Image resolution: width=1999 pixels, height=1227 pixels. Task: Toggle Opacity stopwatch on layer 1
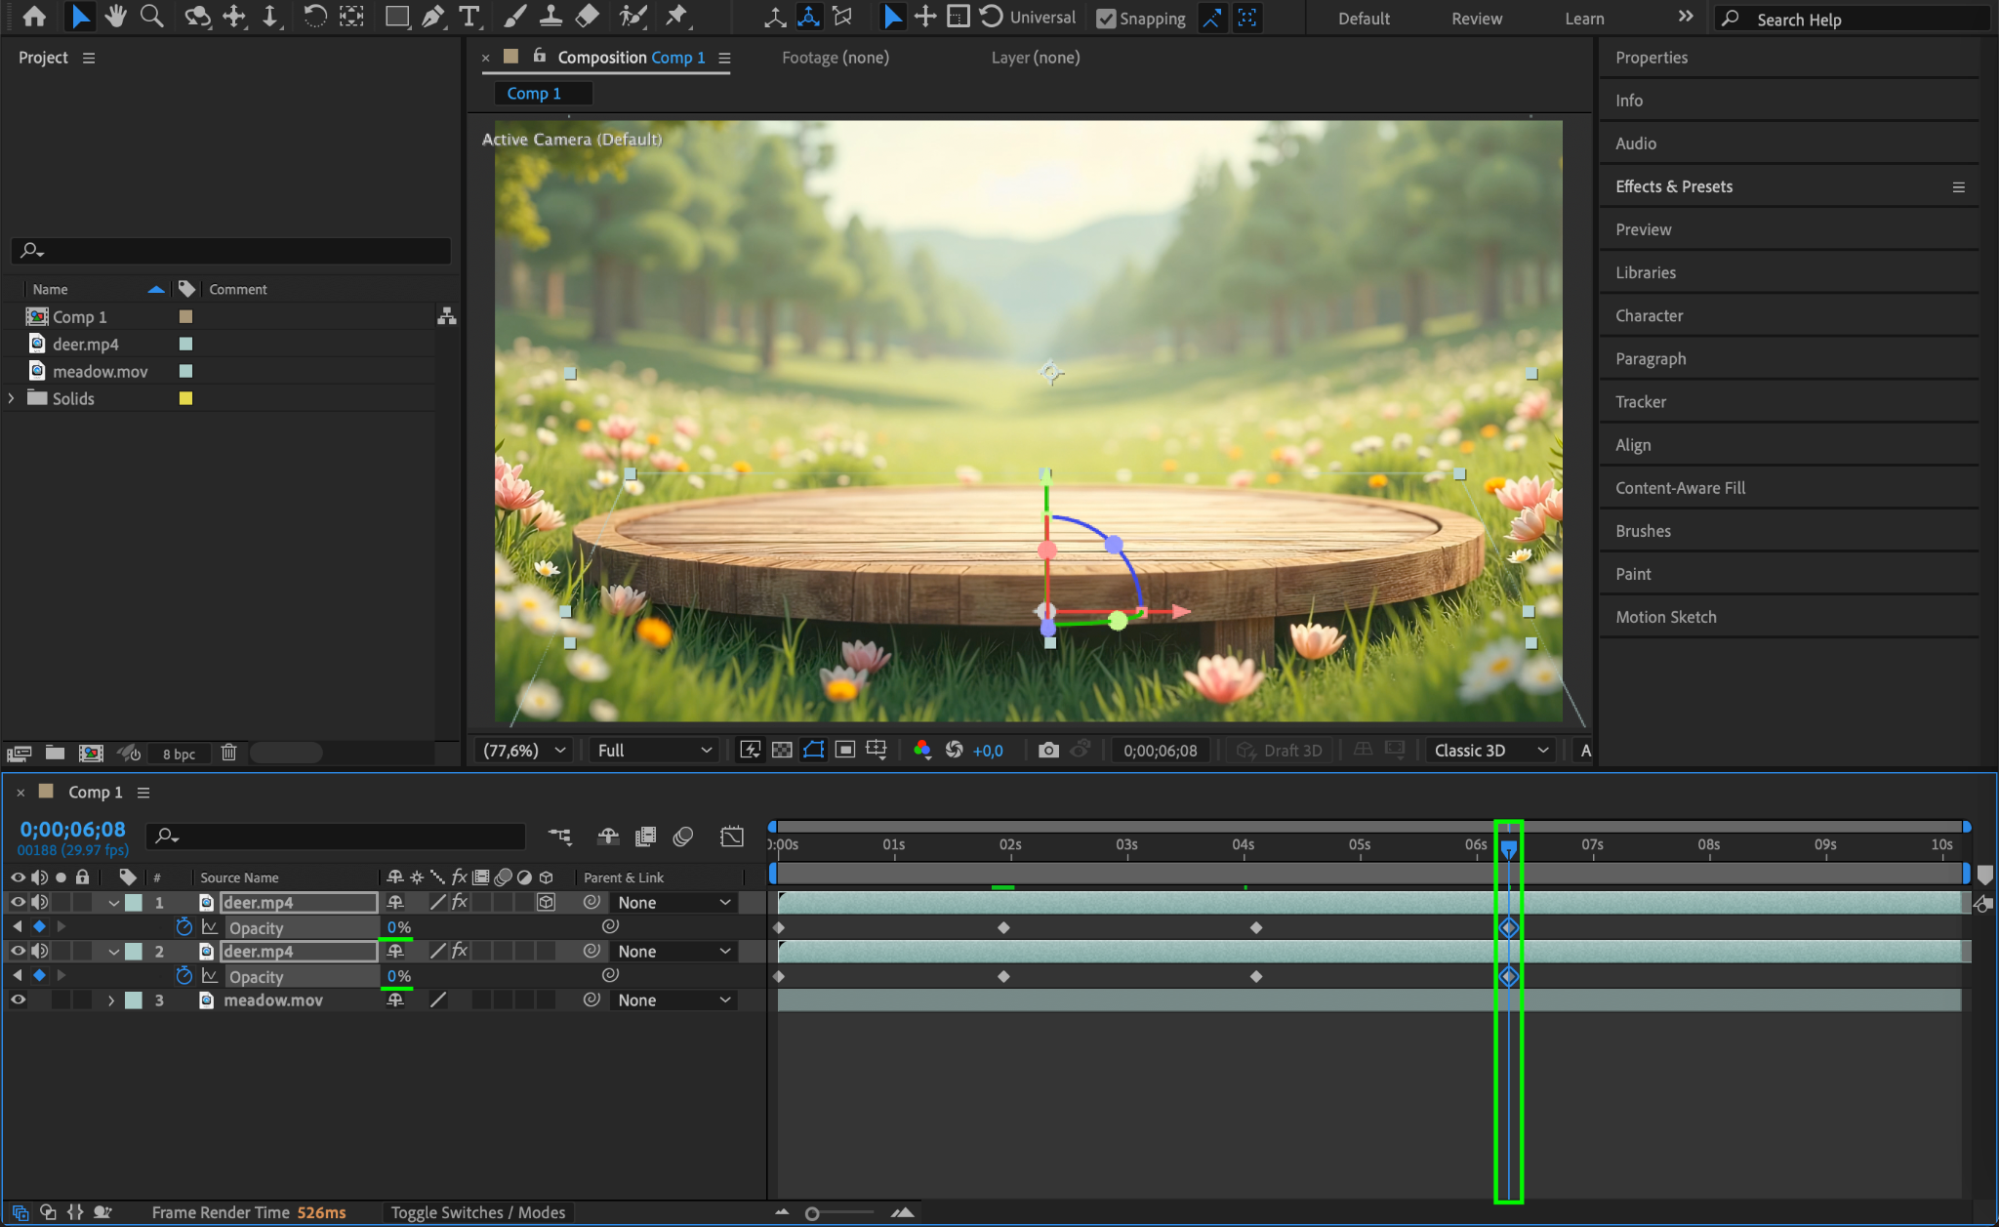click(184, 927)
